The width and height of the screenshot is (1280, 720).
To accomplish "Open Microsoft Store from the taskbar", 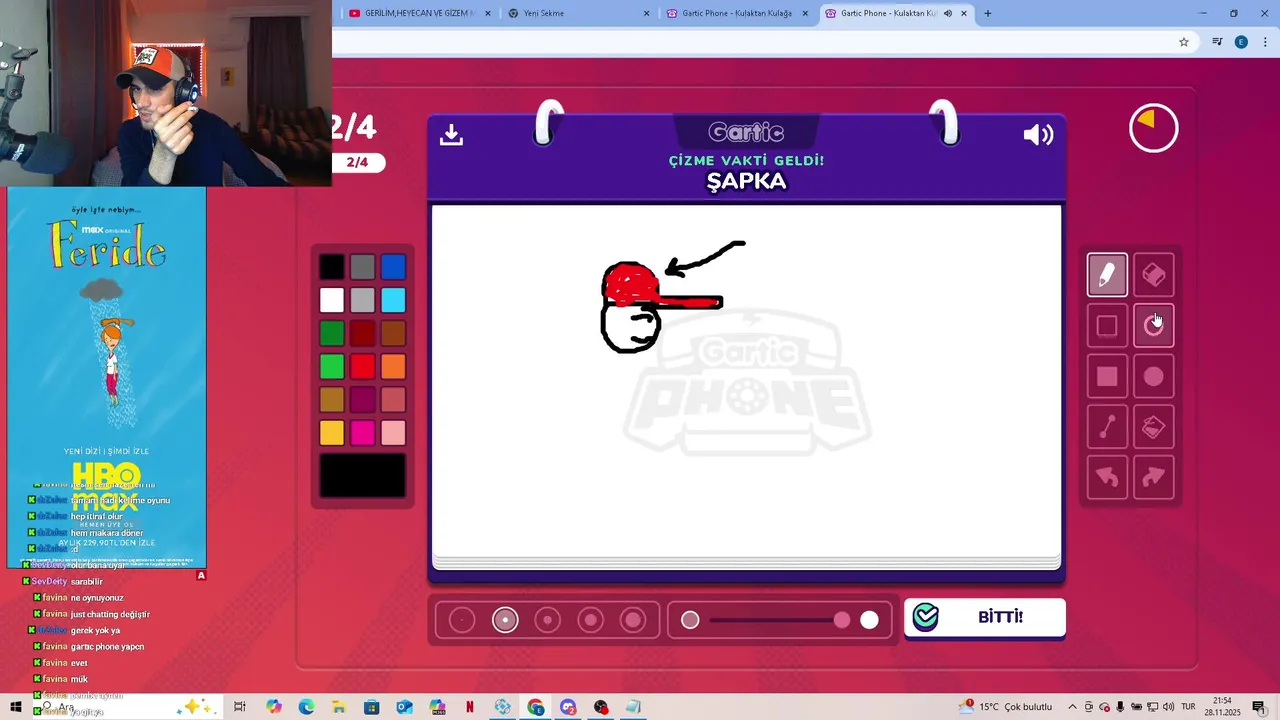I will [x=371, y=707].
